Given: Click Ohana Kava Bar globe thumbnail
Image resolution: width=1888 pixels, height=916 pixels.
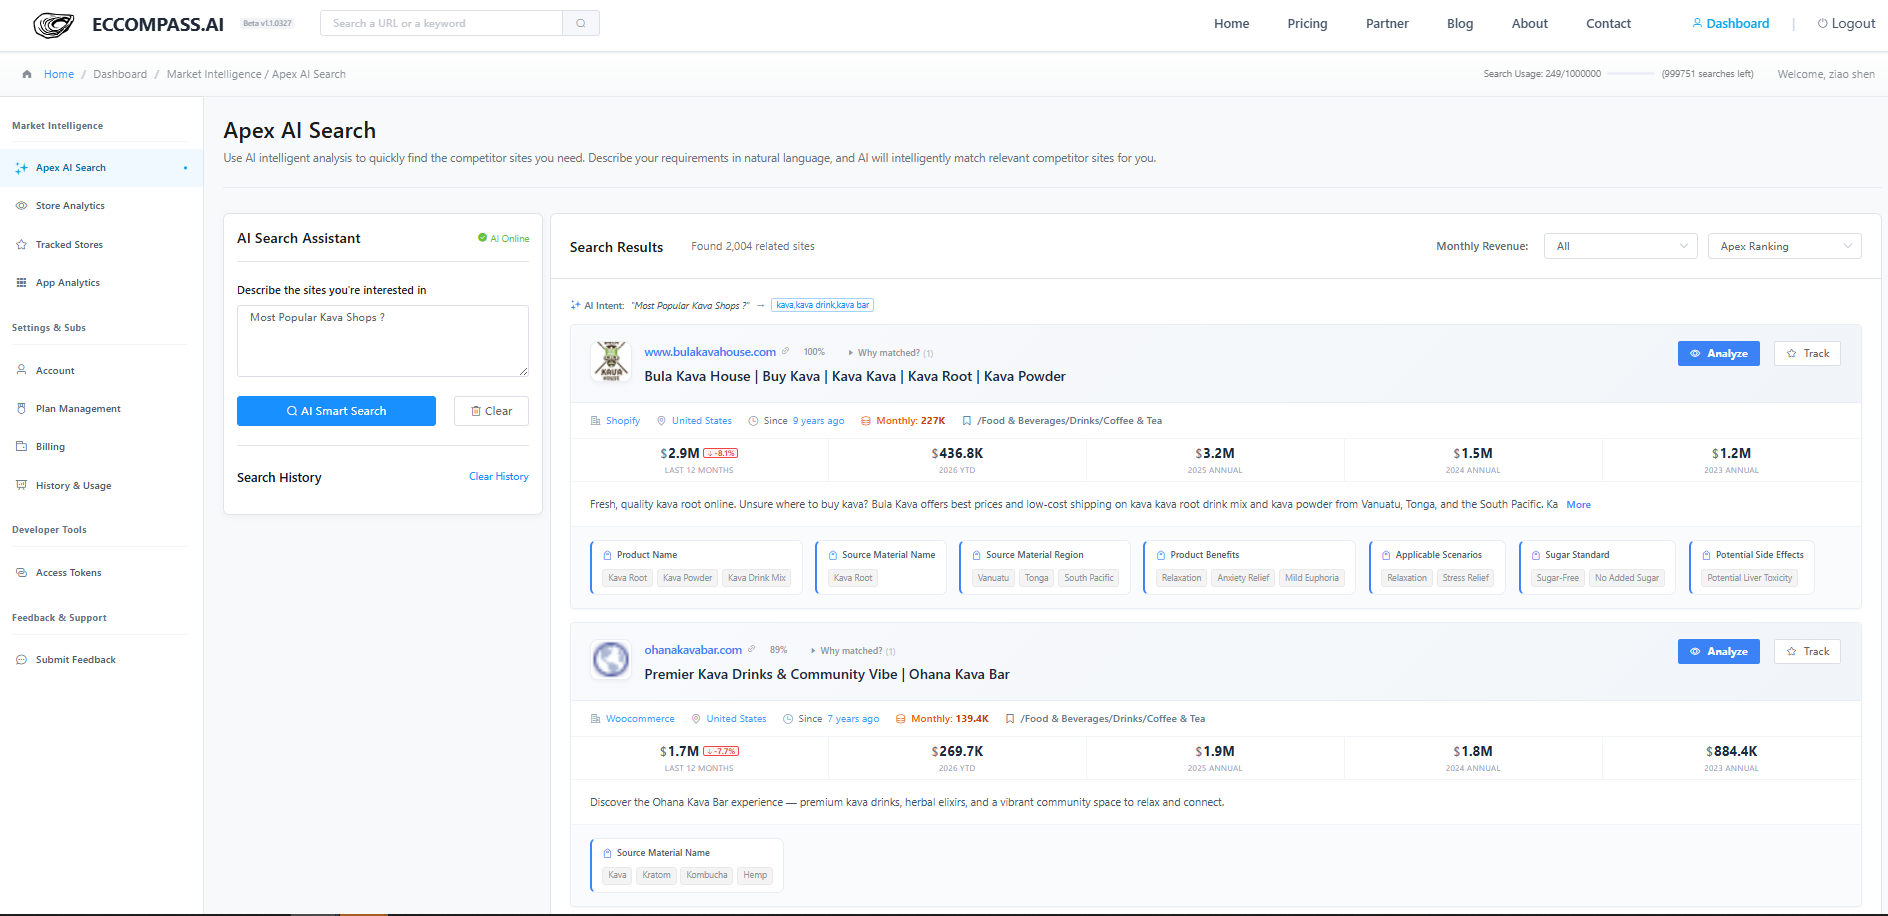Looking at the screenshot, I should pyautogui.click(x=611, y=660).
